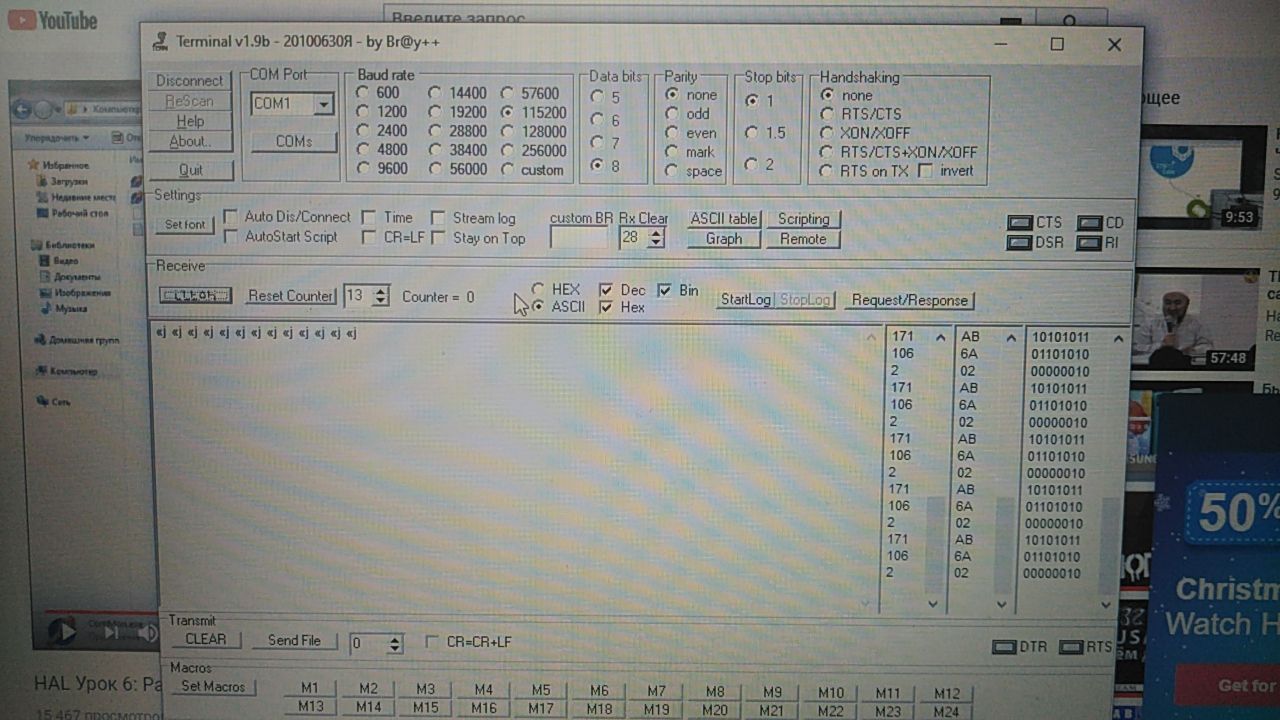Open the Scripting window
Screen dimensions: 1280x720
(803, 219)
